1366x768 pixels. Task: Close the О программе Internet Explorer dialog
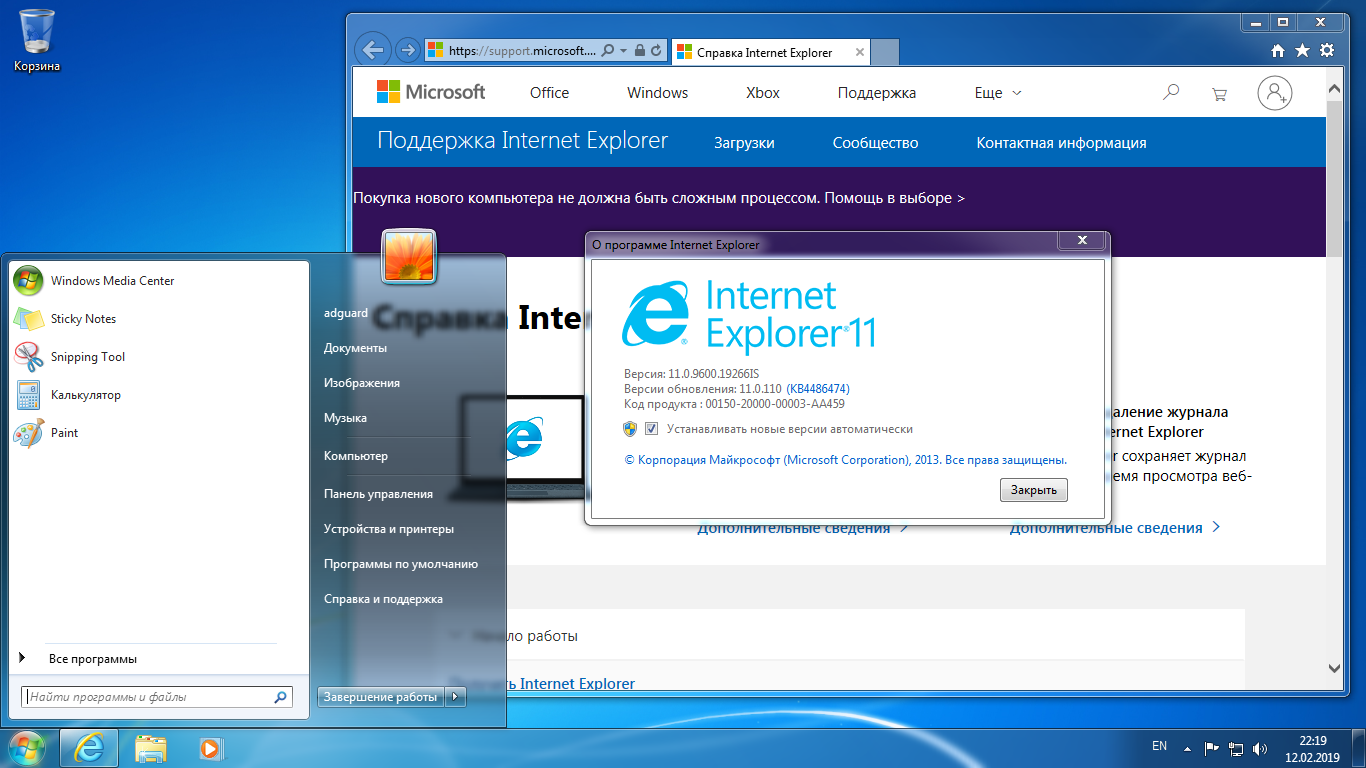(1082, 241)
